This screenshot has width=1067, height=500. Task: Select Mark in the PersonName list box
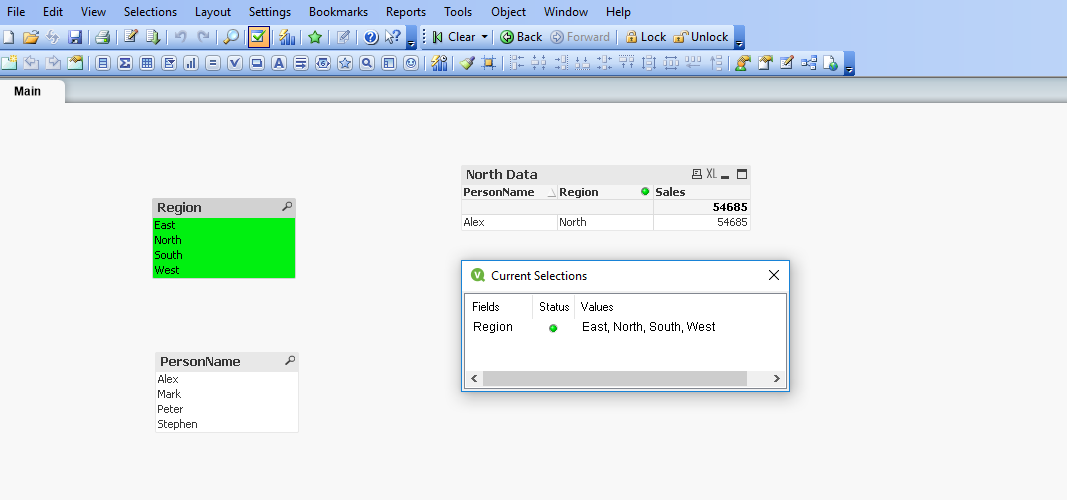(227, 394)
